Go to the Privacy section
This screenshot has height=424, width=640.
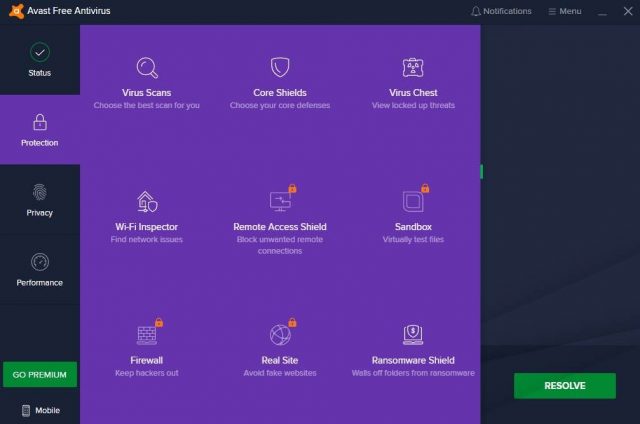[x=40, y=200]
